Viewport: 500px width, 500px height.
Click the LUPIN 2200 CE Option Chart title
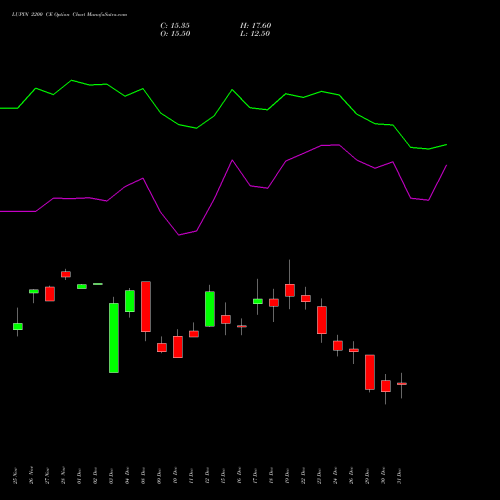tap(69, 15)
